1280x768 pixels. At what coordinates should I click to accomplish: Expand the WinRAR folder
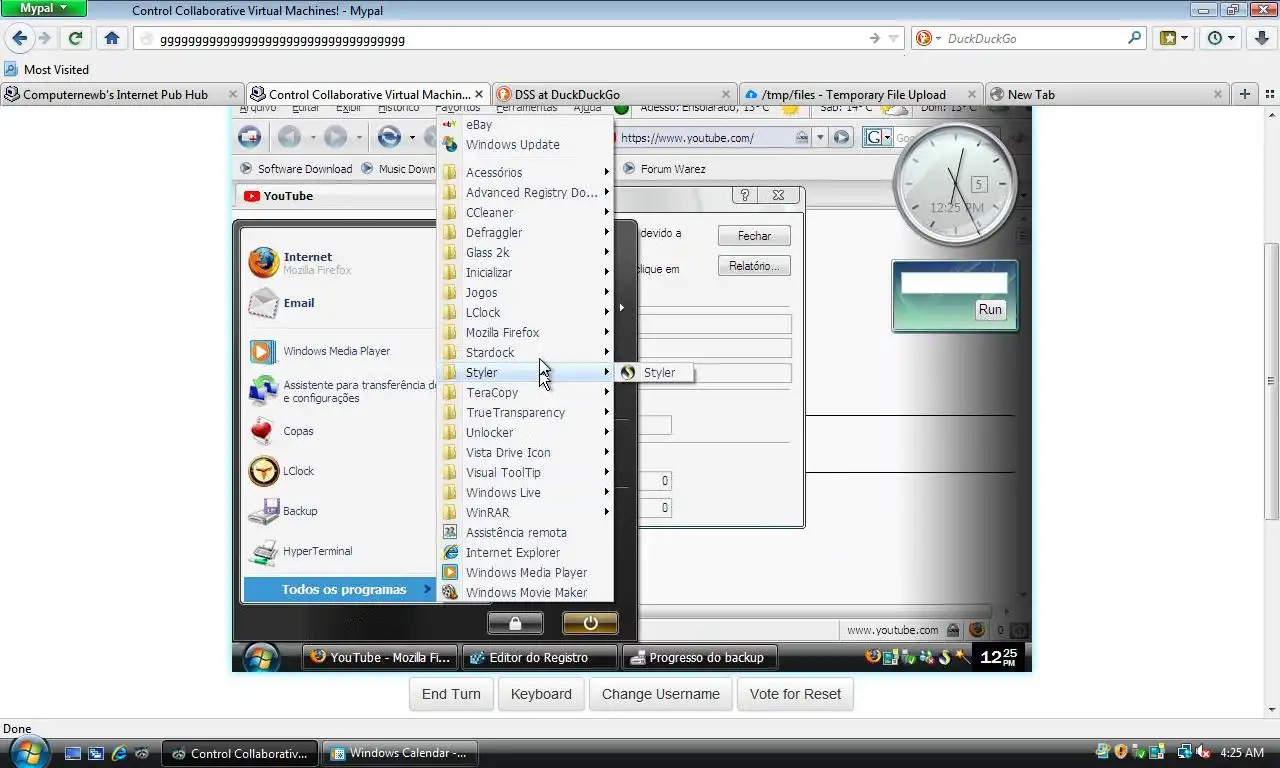pyautogui.click(x=525, y=513)
